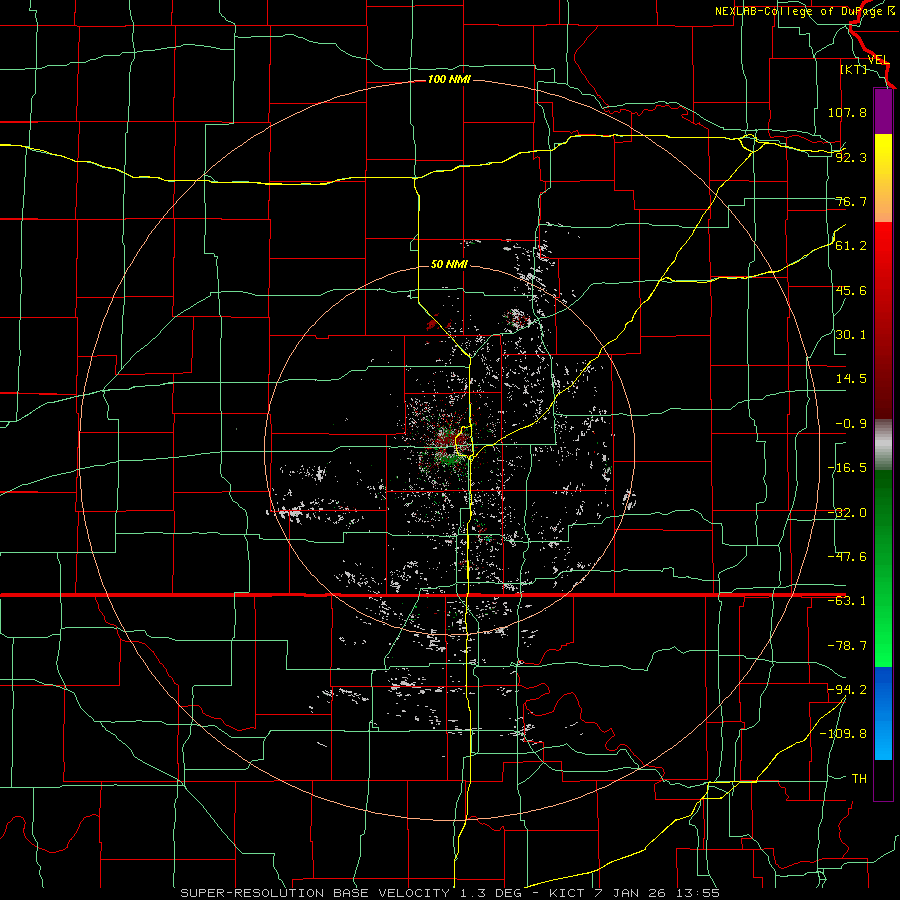The image size is (900, 900).
Task: Pick the green segment of velocity color bar
Action: coord(883,568)
